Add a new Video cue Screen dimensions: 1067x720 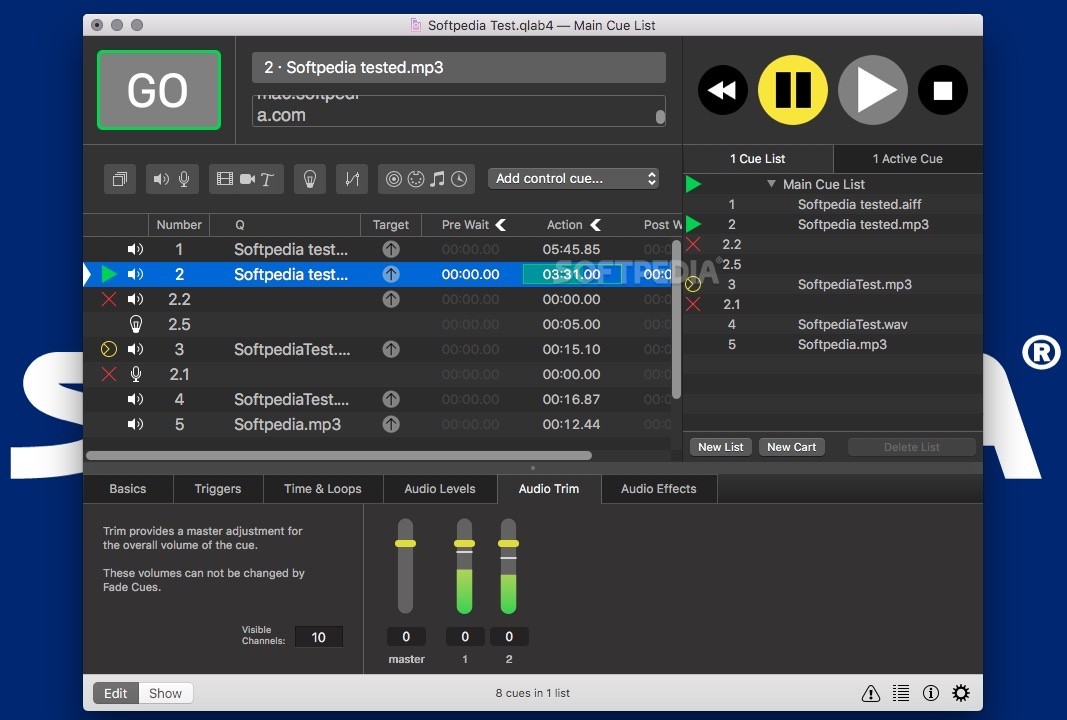[x=225, y=179]
